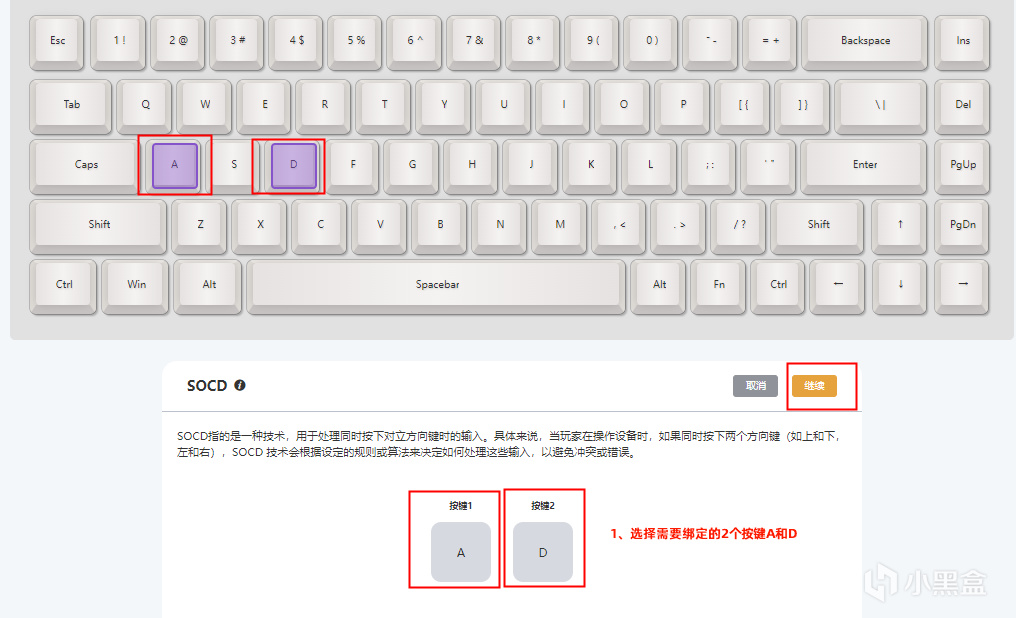Viewport: 1016px width, 618px height.
Task: Select the Spacebar key
Action: [x=437, y=286]
